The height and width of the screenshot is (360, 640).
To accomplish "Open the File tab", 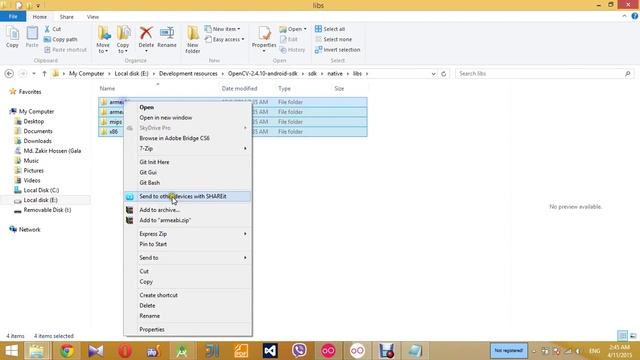I will tap(13, 17).
